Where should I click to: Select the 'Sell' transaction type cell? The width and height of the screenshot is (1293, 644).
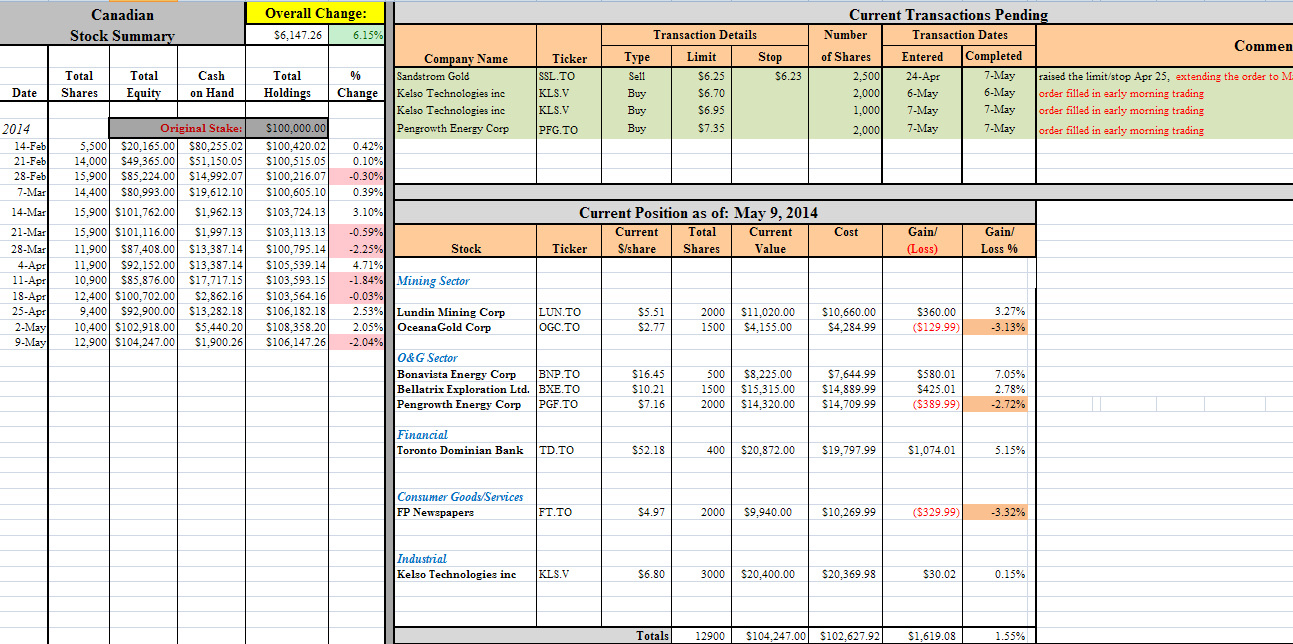pyautogui.click(x=637, y=76)
